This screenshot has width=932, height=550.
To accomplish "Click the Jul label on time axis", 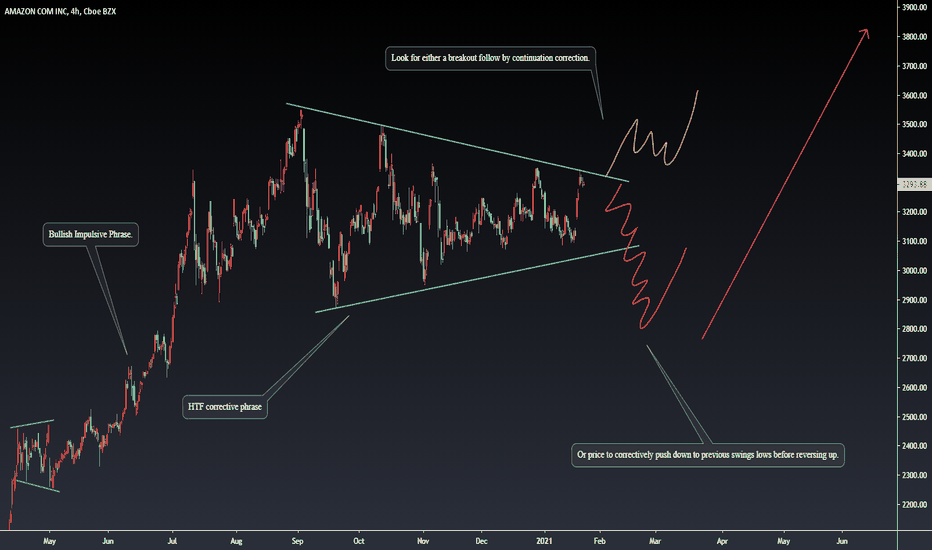I will [x=172, y=541].
